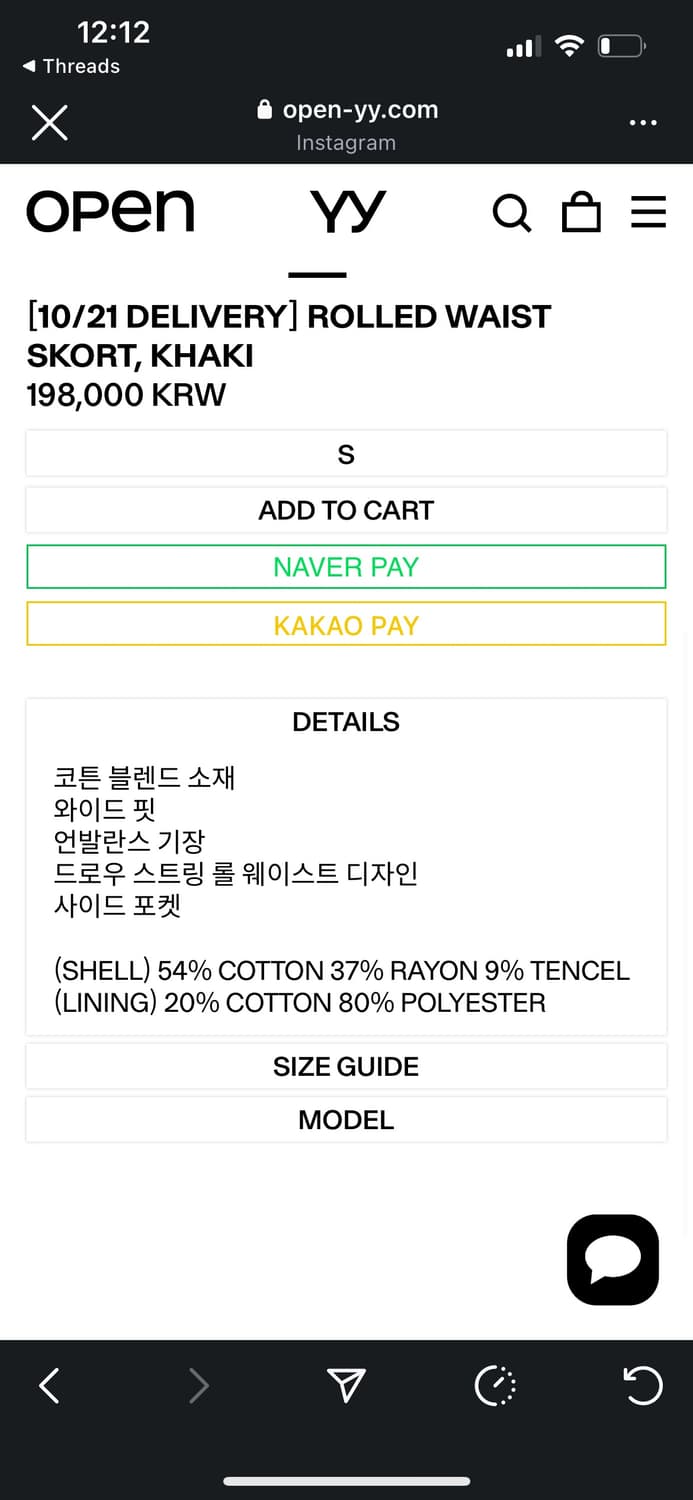Expand the SIZE GUIDE section

(346, 1067)
